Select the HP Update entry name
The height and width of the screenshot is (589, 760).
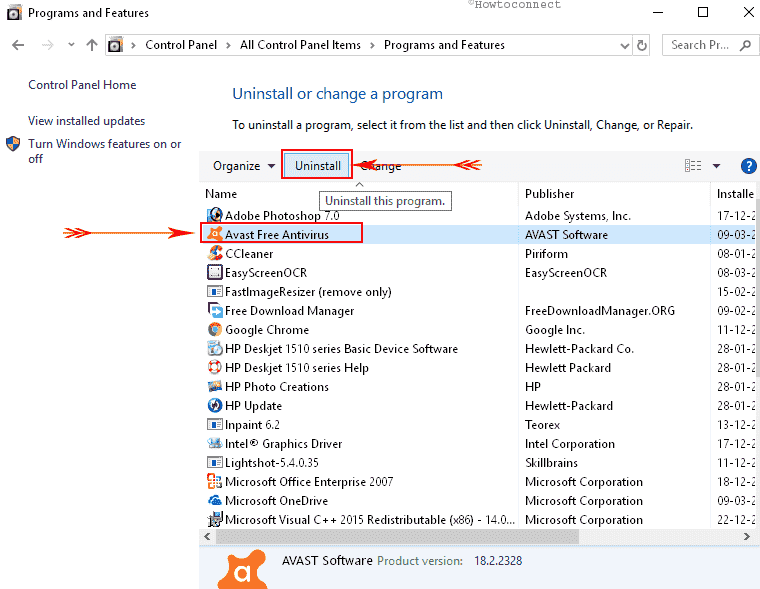(x=253, y=405)
